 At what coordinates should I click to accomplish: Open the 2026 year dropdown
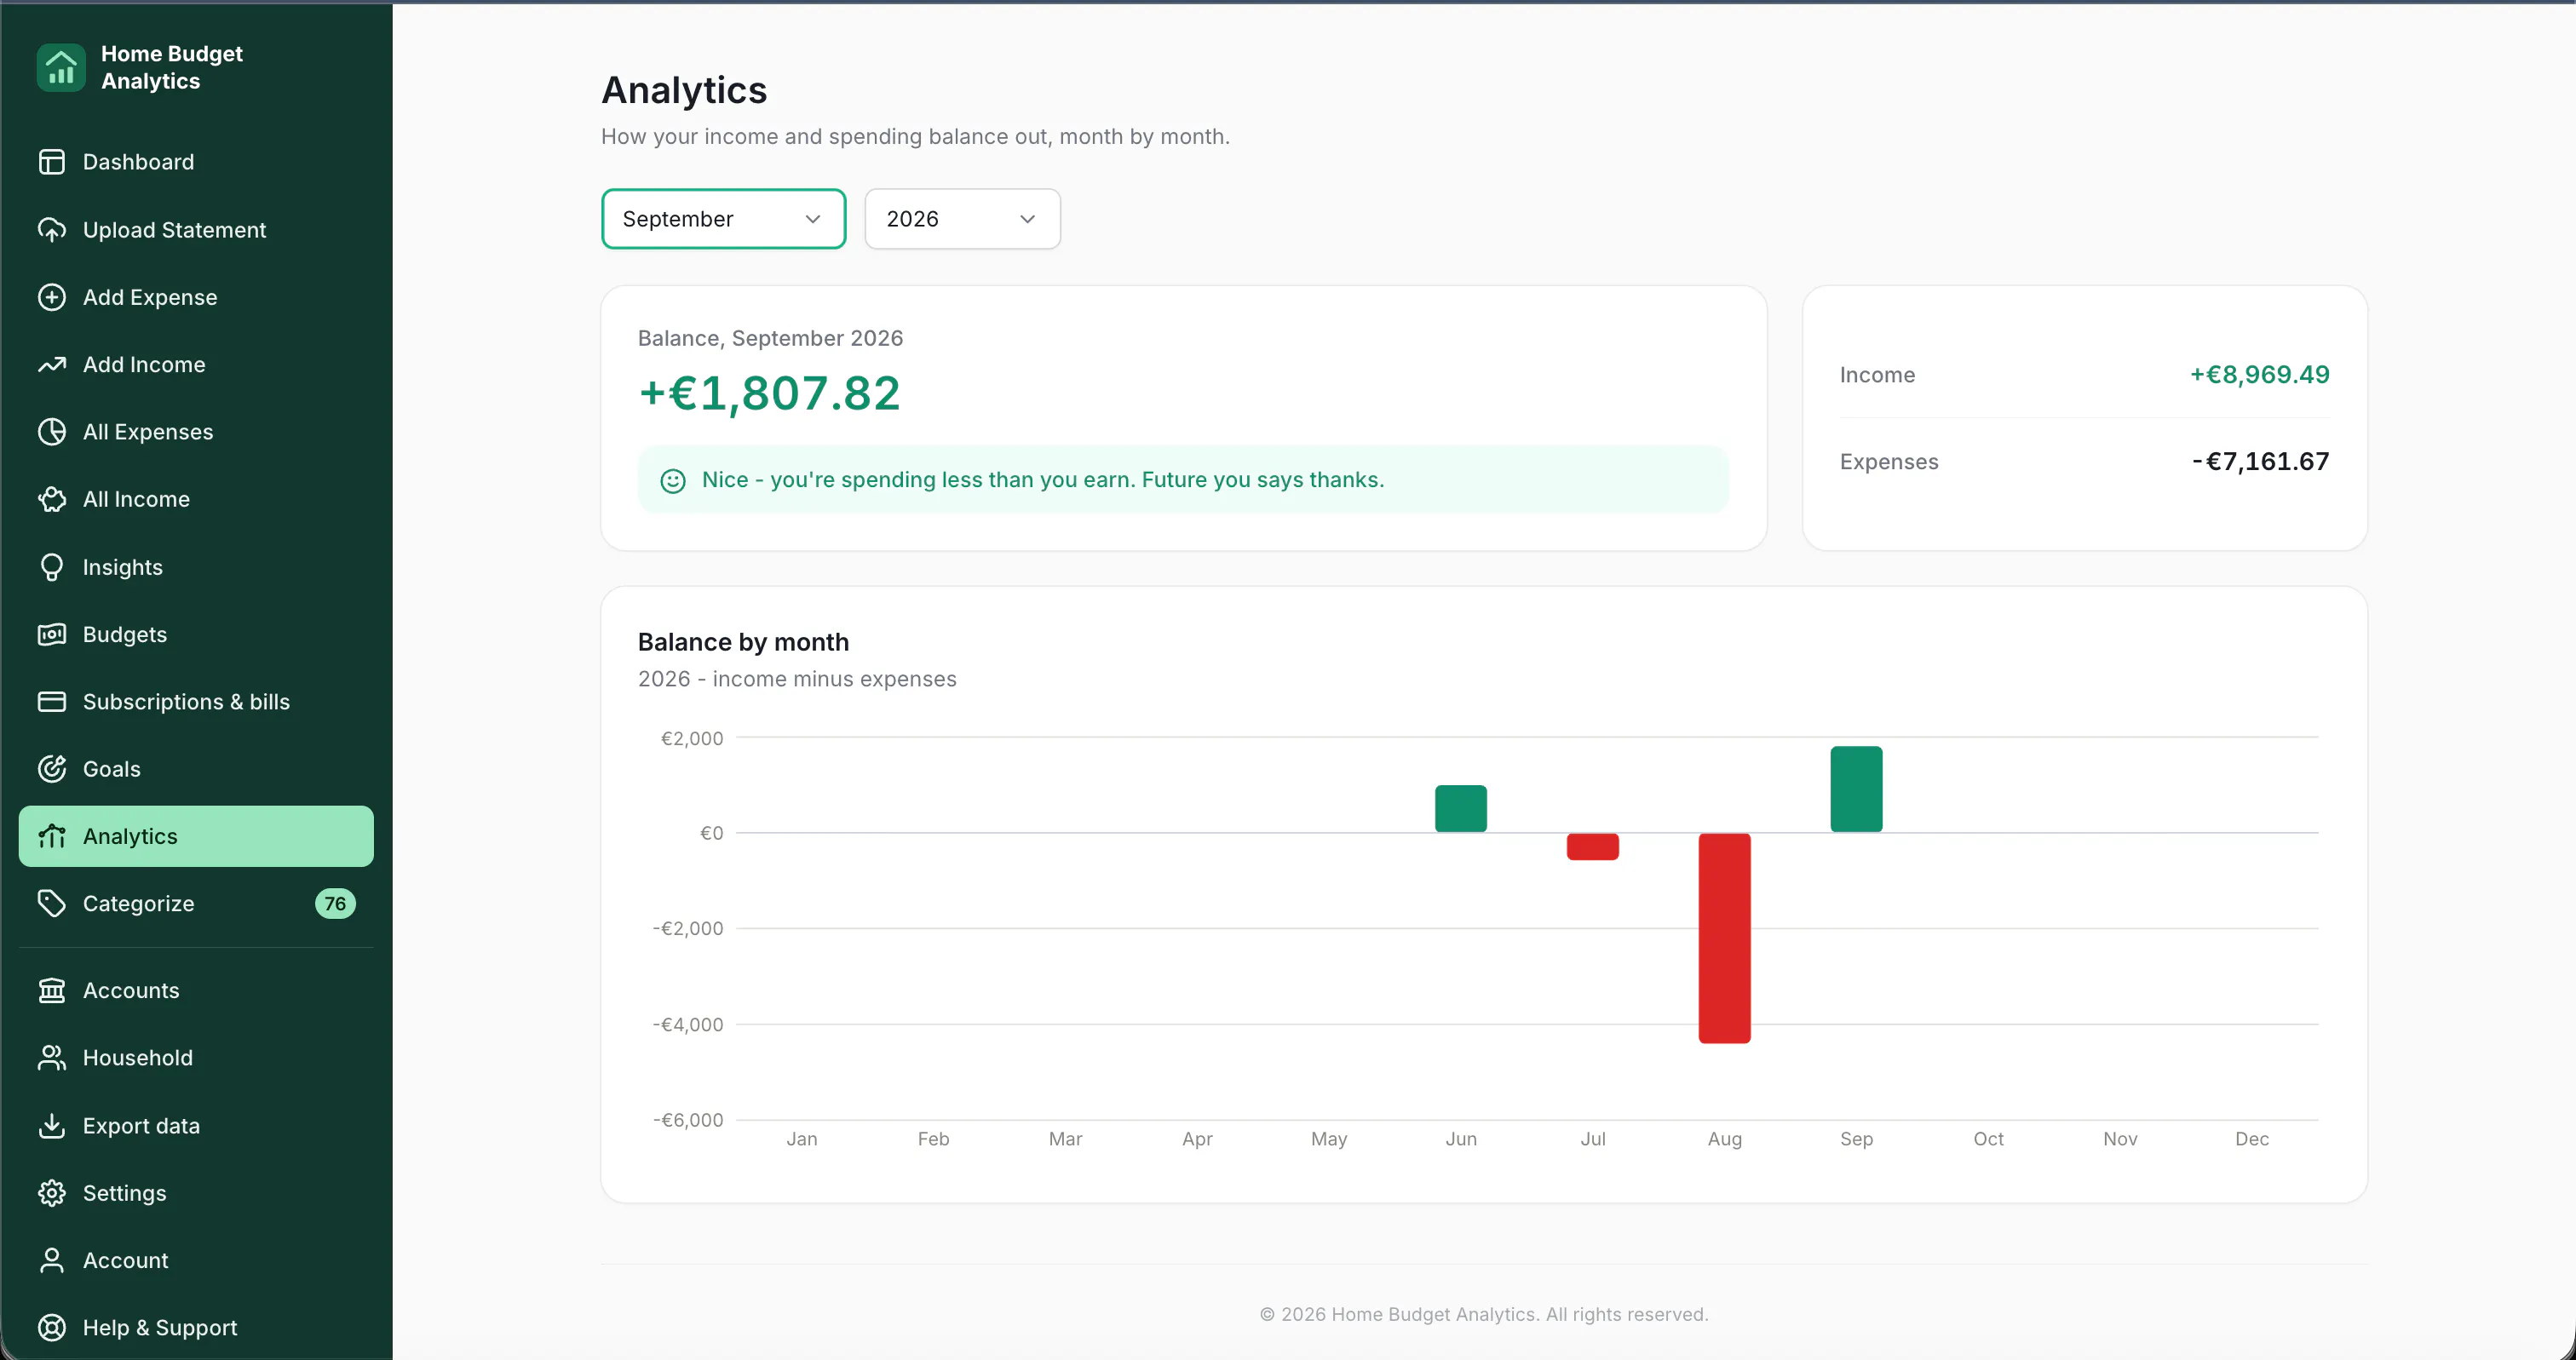point(962,219)
